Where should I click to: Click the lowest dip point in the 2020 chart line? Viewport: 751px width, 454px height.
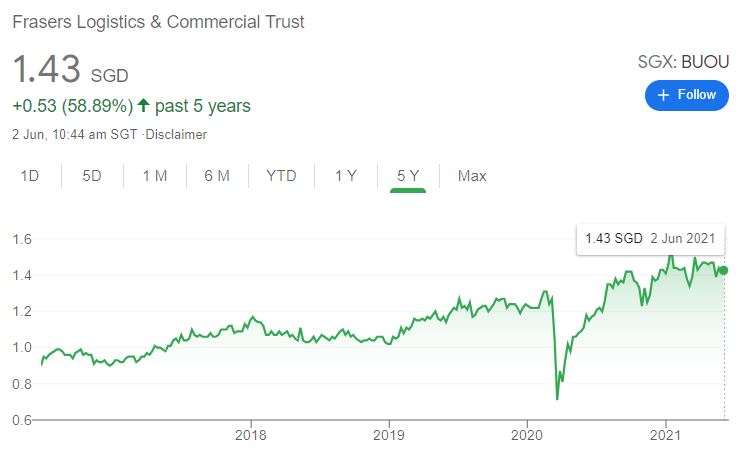557,399
